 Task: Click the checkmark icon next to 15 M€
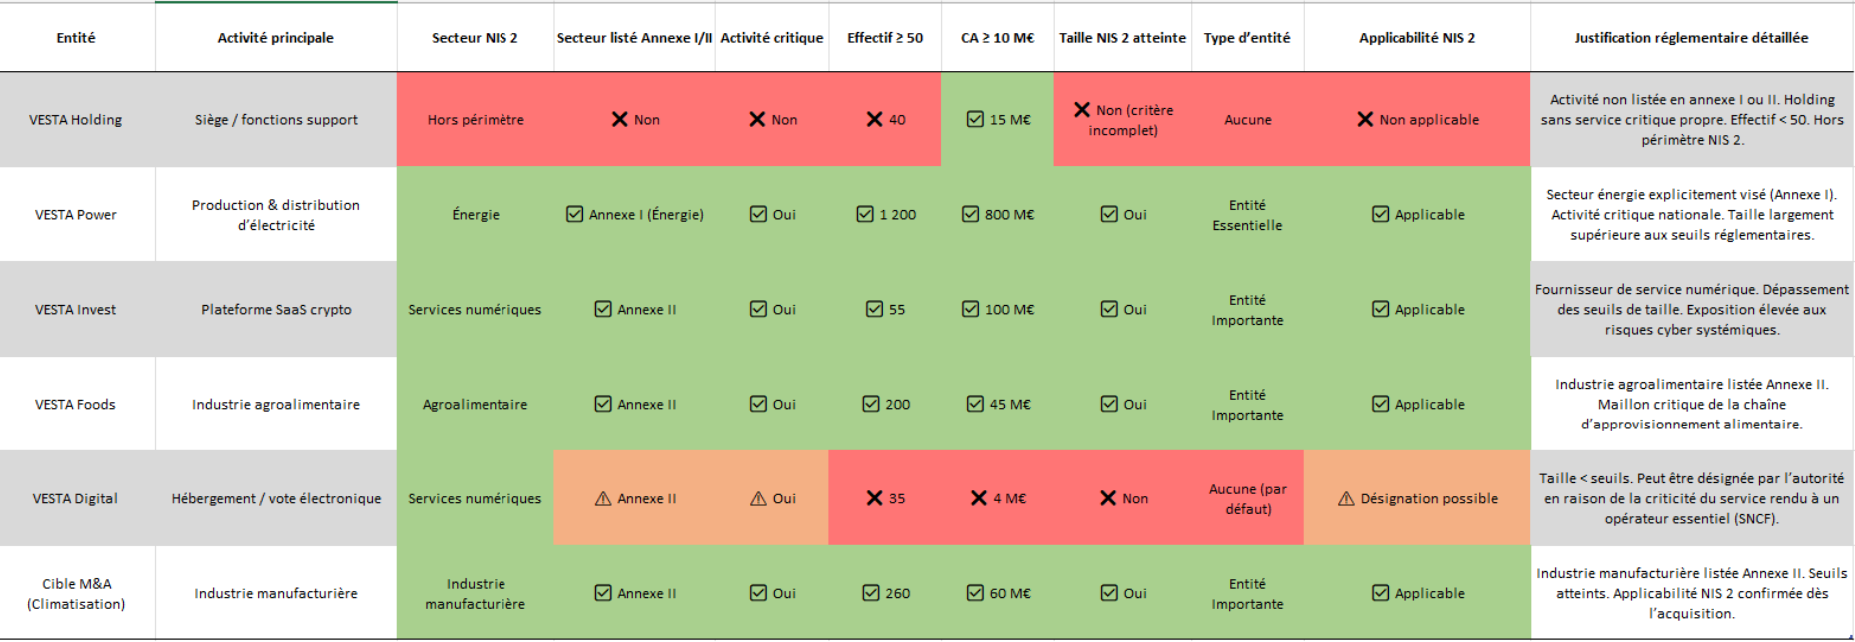point(975,119)
